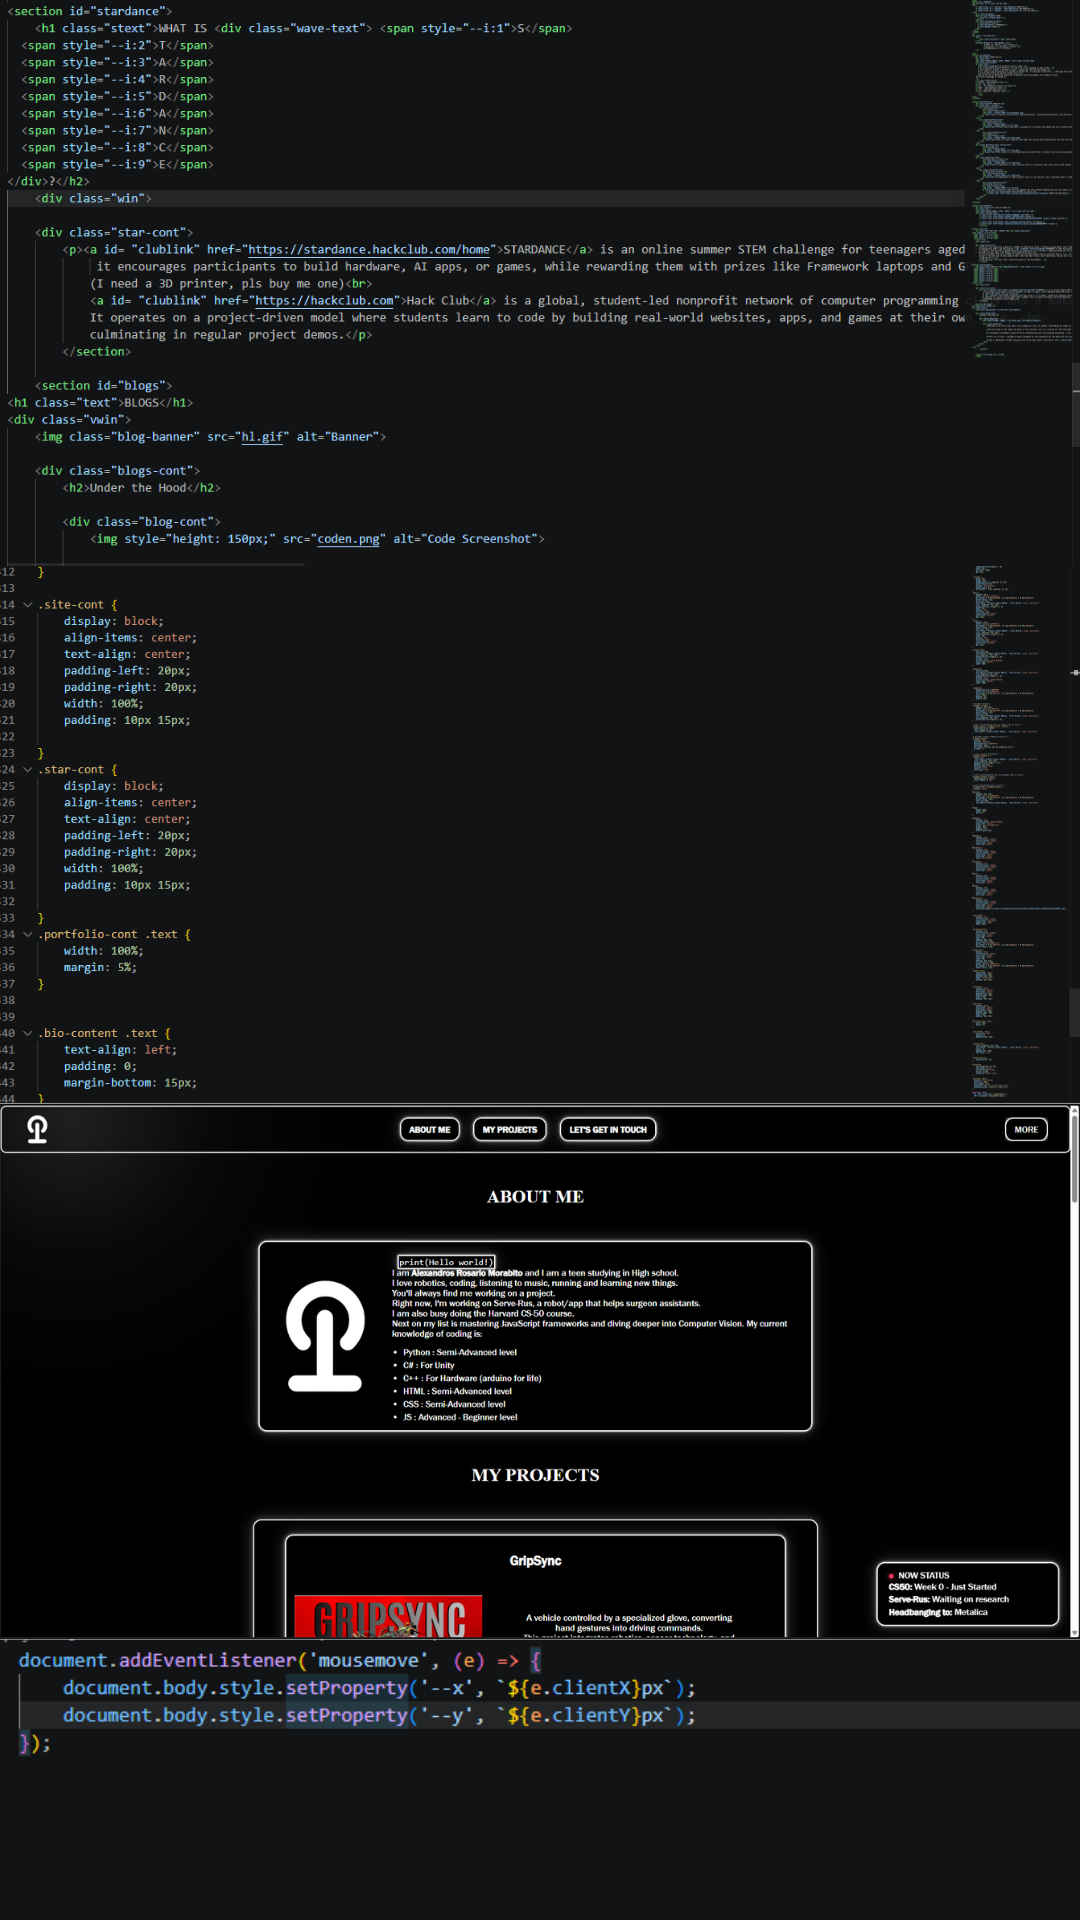Click the print(Hello world!) label
Viewport: 1080px width, 1920px height.
[x=446, y=1262]
